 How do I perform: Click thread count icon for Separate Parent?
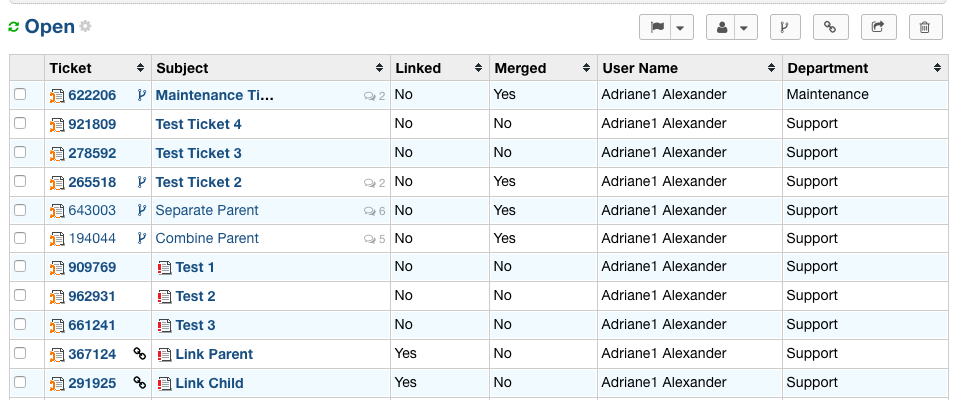click(x=369, y=211)
